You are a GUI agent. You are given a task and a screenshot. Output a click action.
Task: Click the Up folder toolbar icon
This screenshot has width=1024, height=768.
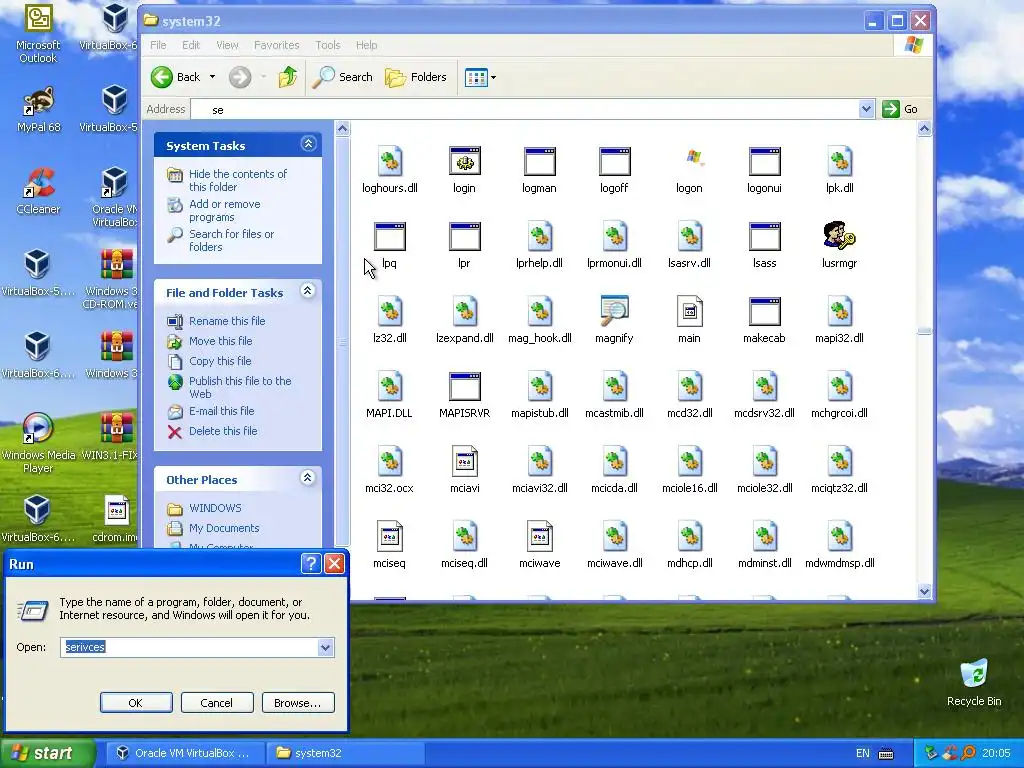click(x=288, y=77)
